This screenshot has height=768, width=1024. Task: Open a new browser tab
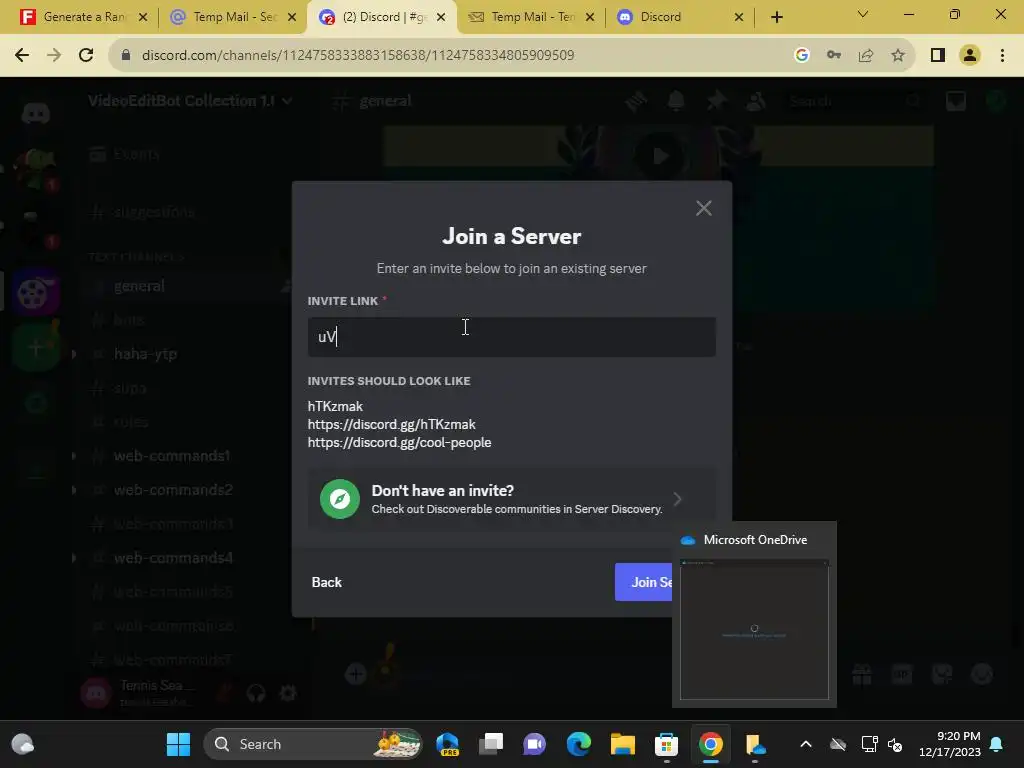point(776,17)
